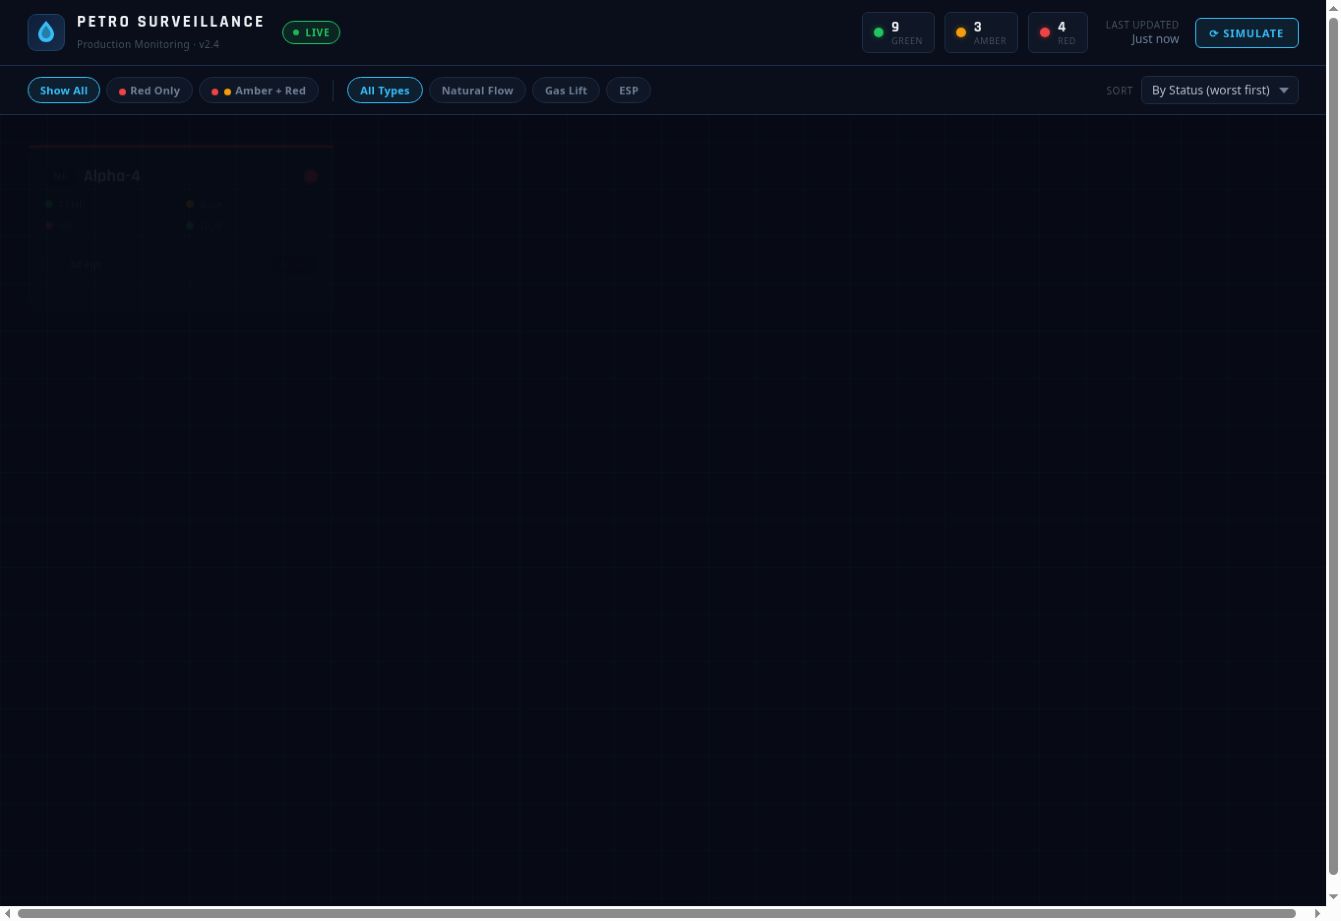Click the green LIVE status badge
This screenshot has width=1341, height=921.
click(x=311, y=32)
